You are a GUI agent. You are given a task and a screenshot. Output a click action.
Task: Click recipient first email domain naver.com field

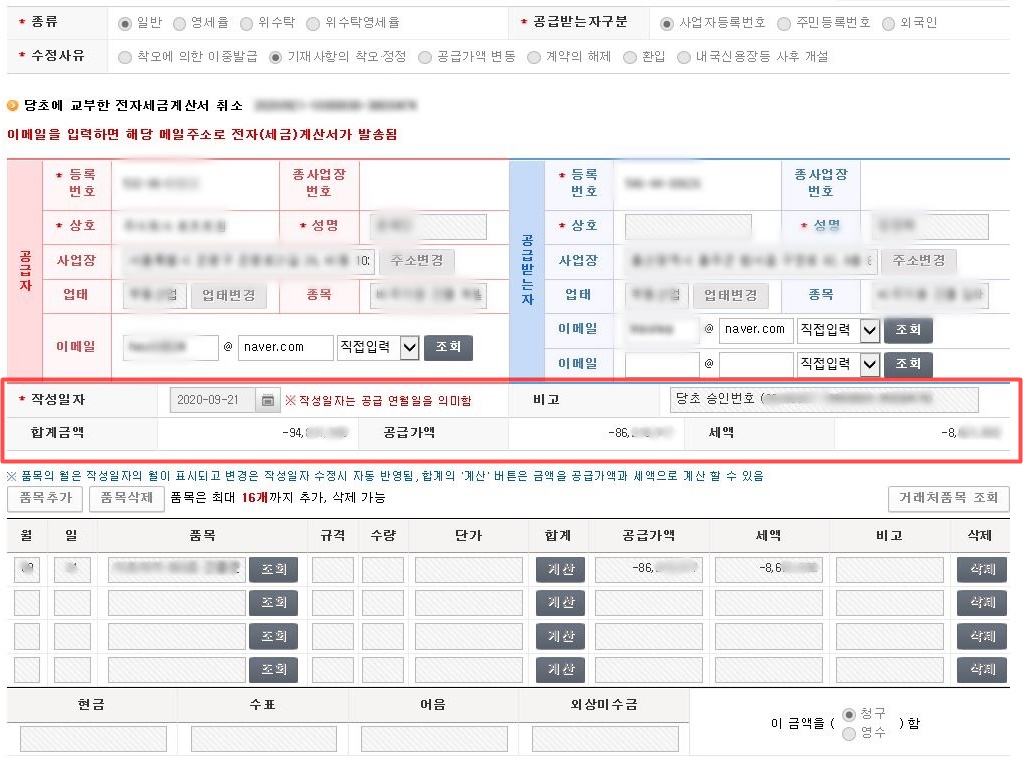(756, 331)
